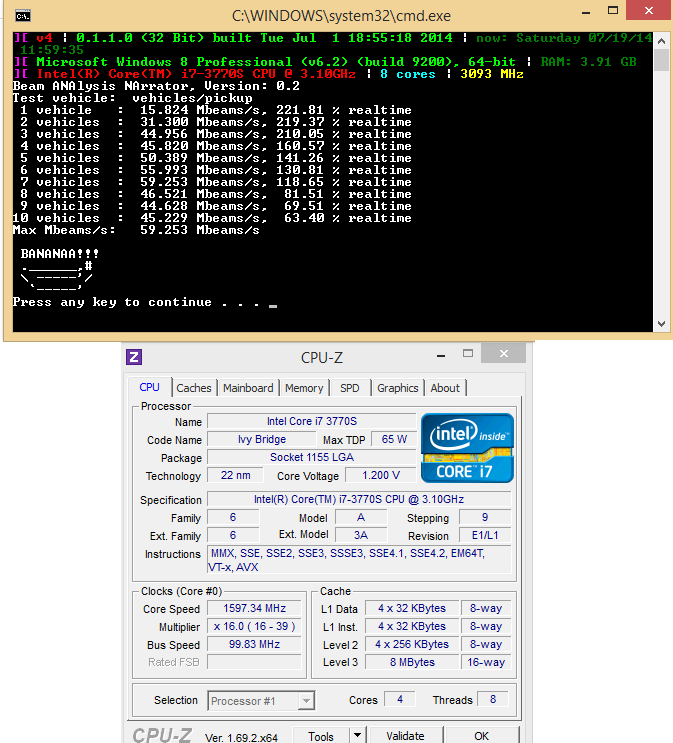
Task: Click the Revision value 'E1/L1'
Action: coord(485,535)
